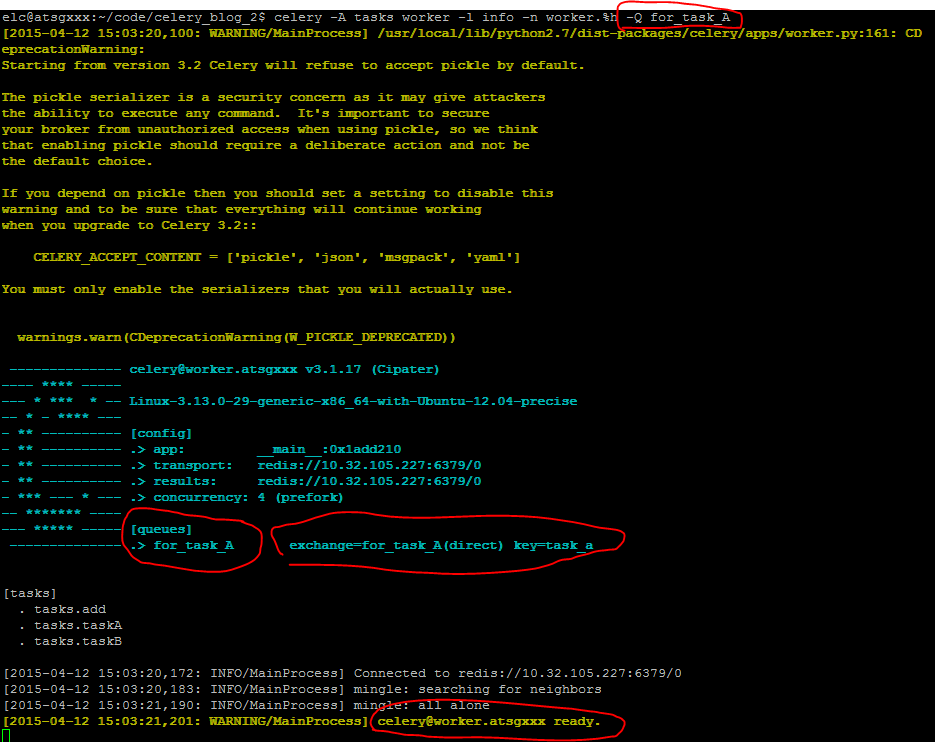This screenshot has width=935, height=742.
Task: Click the transport redis URL value
Action: [369, 465]
